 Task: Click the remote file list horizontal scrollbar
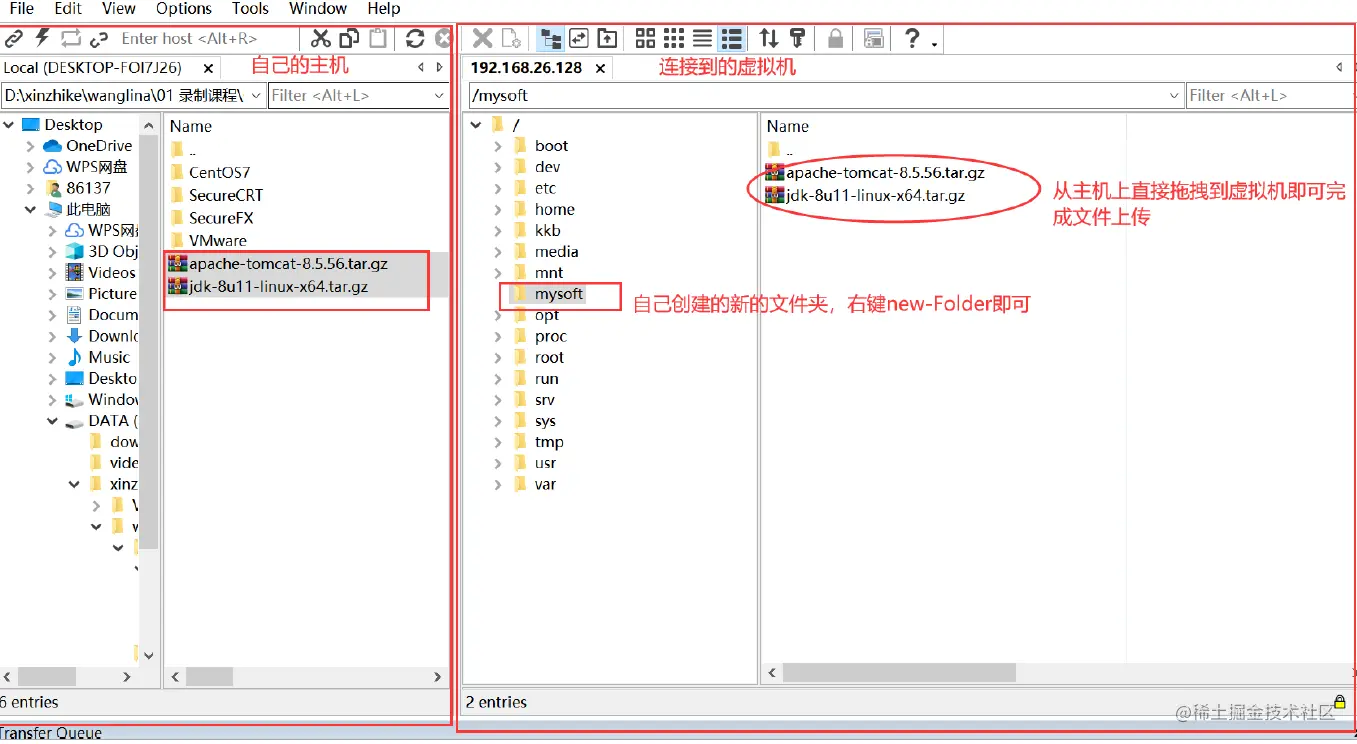coord(899,674)
